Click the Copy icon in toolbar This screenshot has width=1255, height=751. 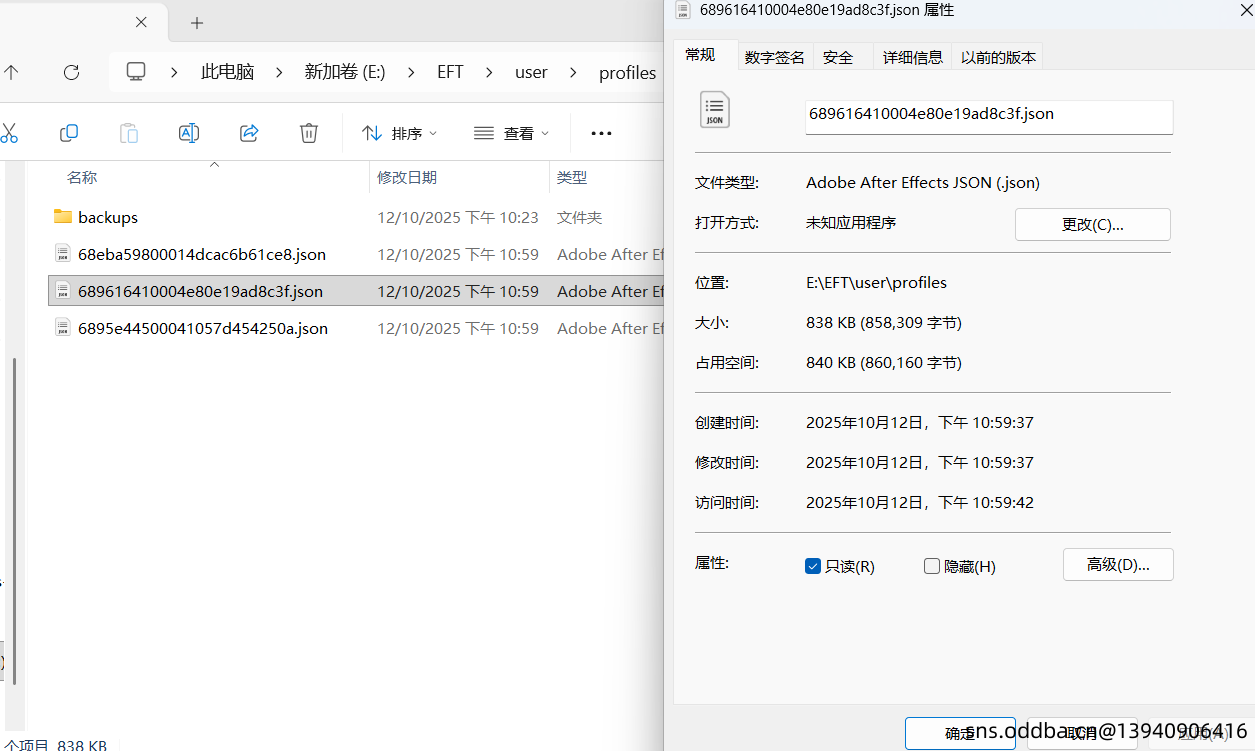69,133
